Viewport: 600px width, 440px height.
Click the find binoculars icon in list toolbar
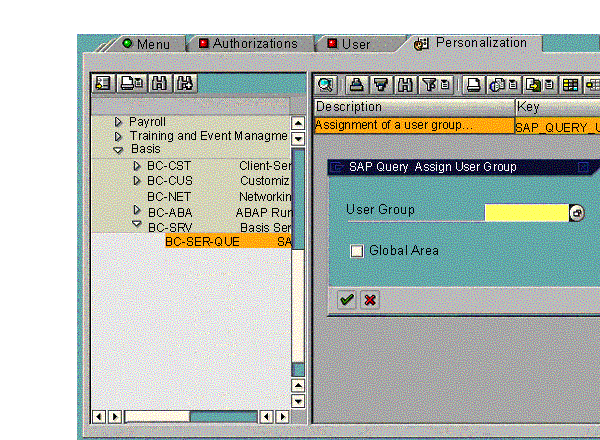406,84
